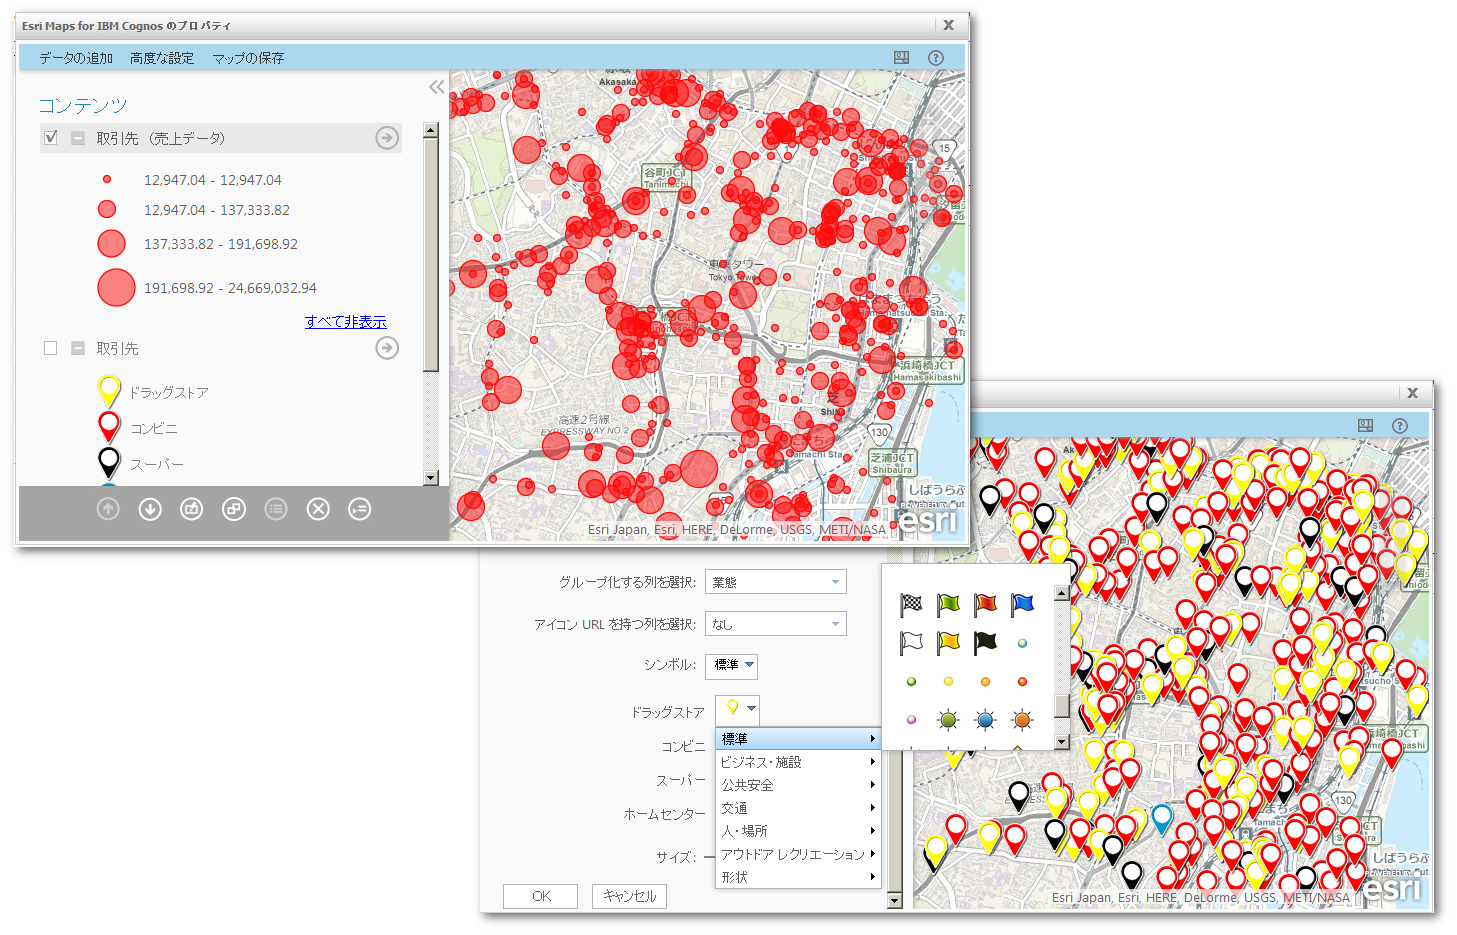Close the rear map window
This screenshot has width=1457, height=935.
1413,393
